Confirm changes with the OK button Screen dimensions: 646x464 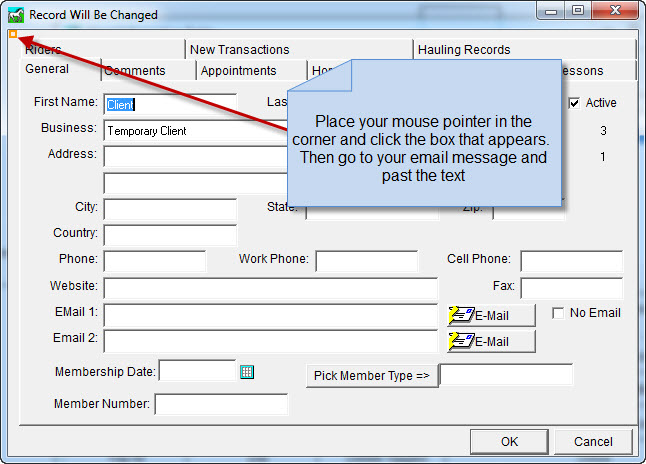509,442
